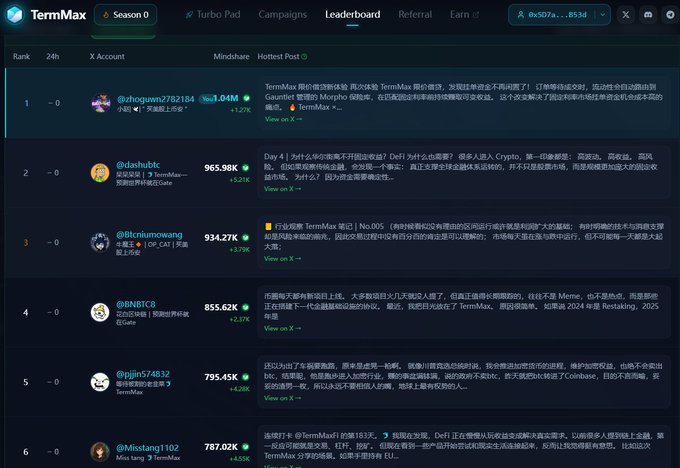Open the Telegram social icon
The height and width of the screenshot is (468, 680).
point(670,15)
